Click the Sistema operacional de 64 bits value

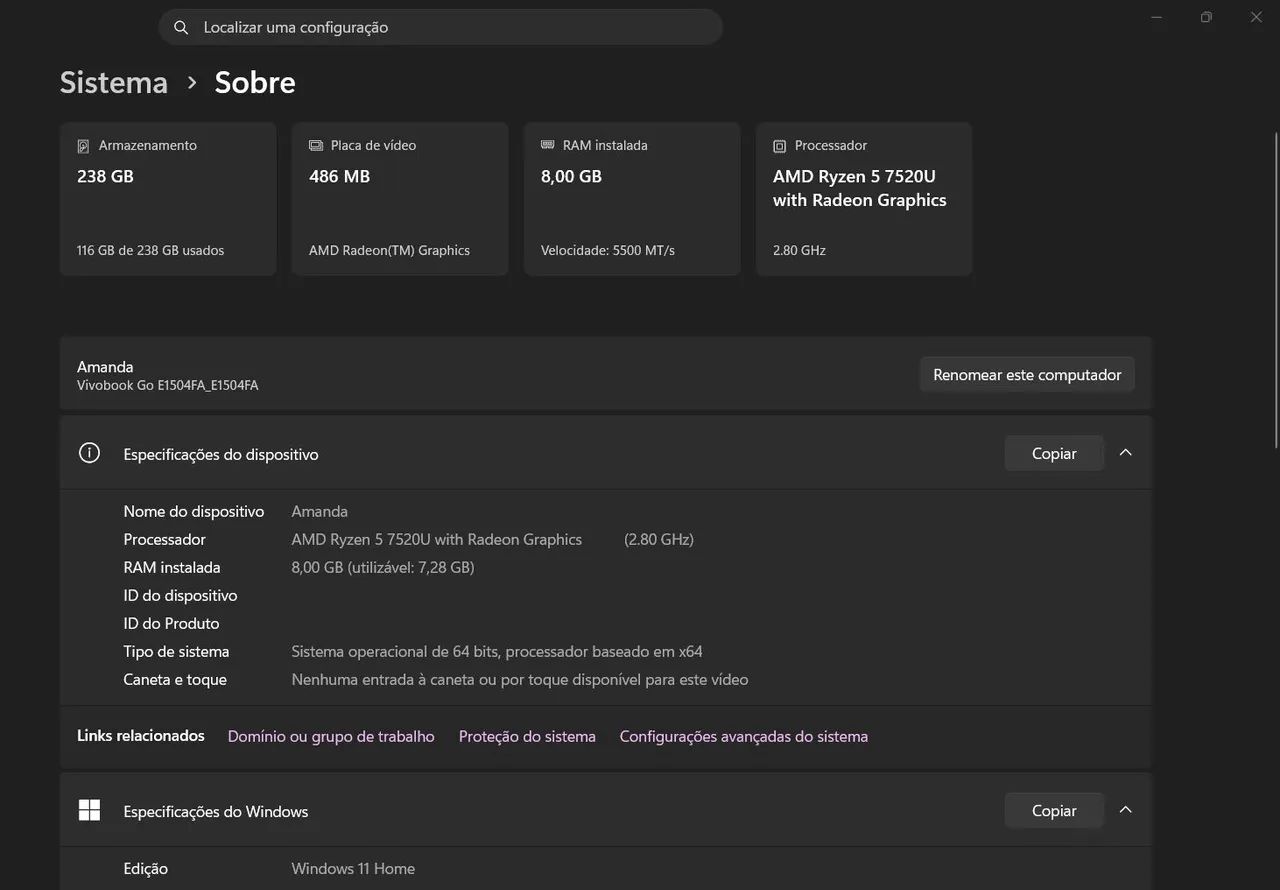[x=497, y=651]
